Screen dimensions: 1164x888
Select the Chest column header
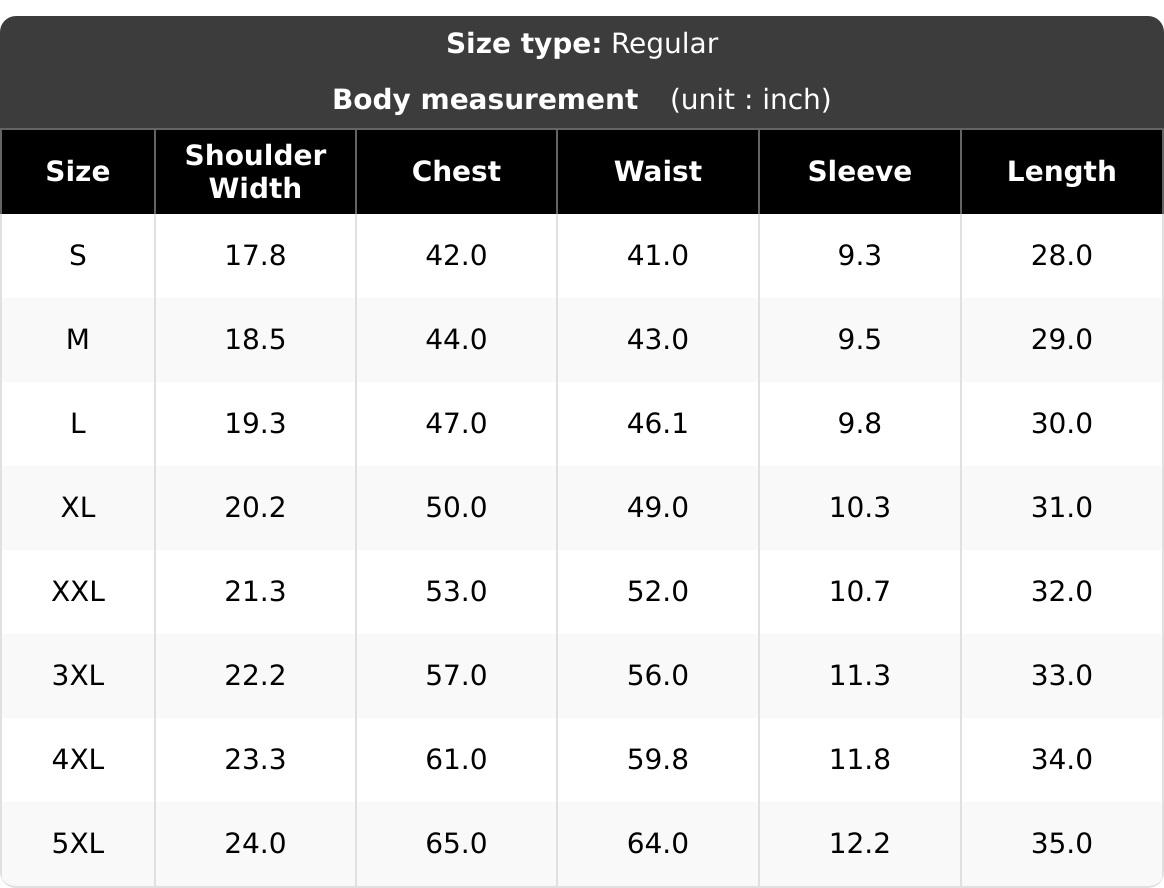[457, 172]
